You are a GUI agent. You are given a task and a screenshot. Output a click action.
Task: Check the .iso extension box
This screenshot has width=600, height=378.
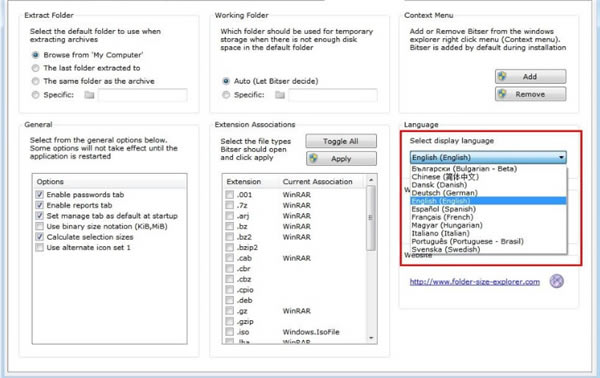click(x=230, y=332)
